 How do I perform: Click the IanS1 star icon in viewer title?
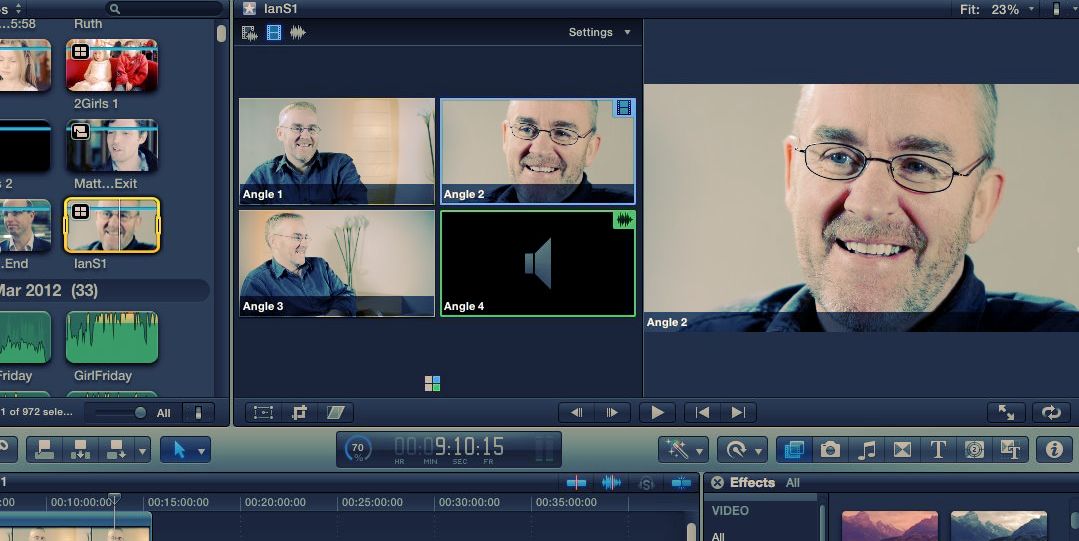click(249, 9)
